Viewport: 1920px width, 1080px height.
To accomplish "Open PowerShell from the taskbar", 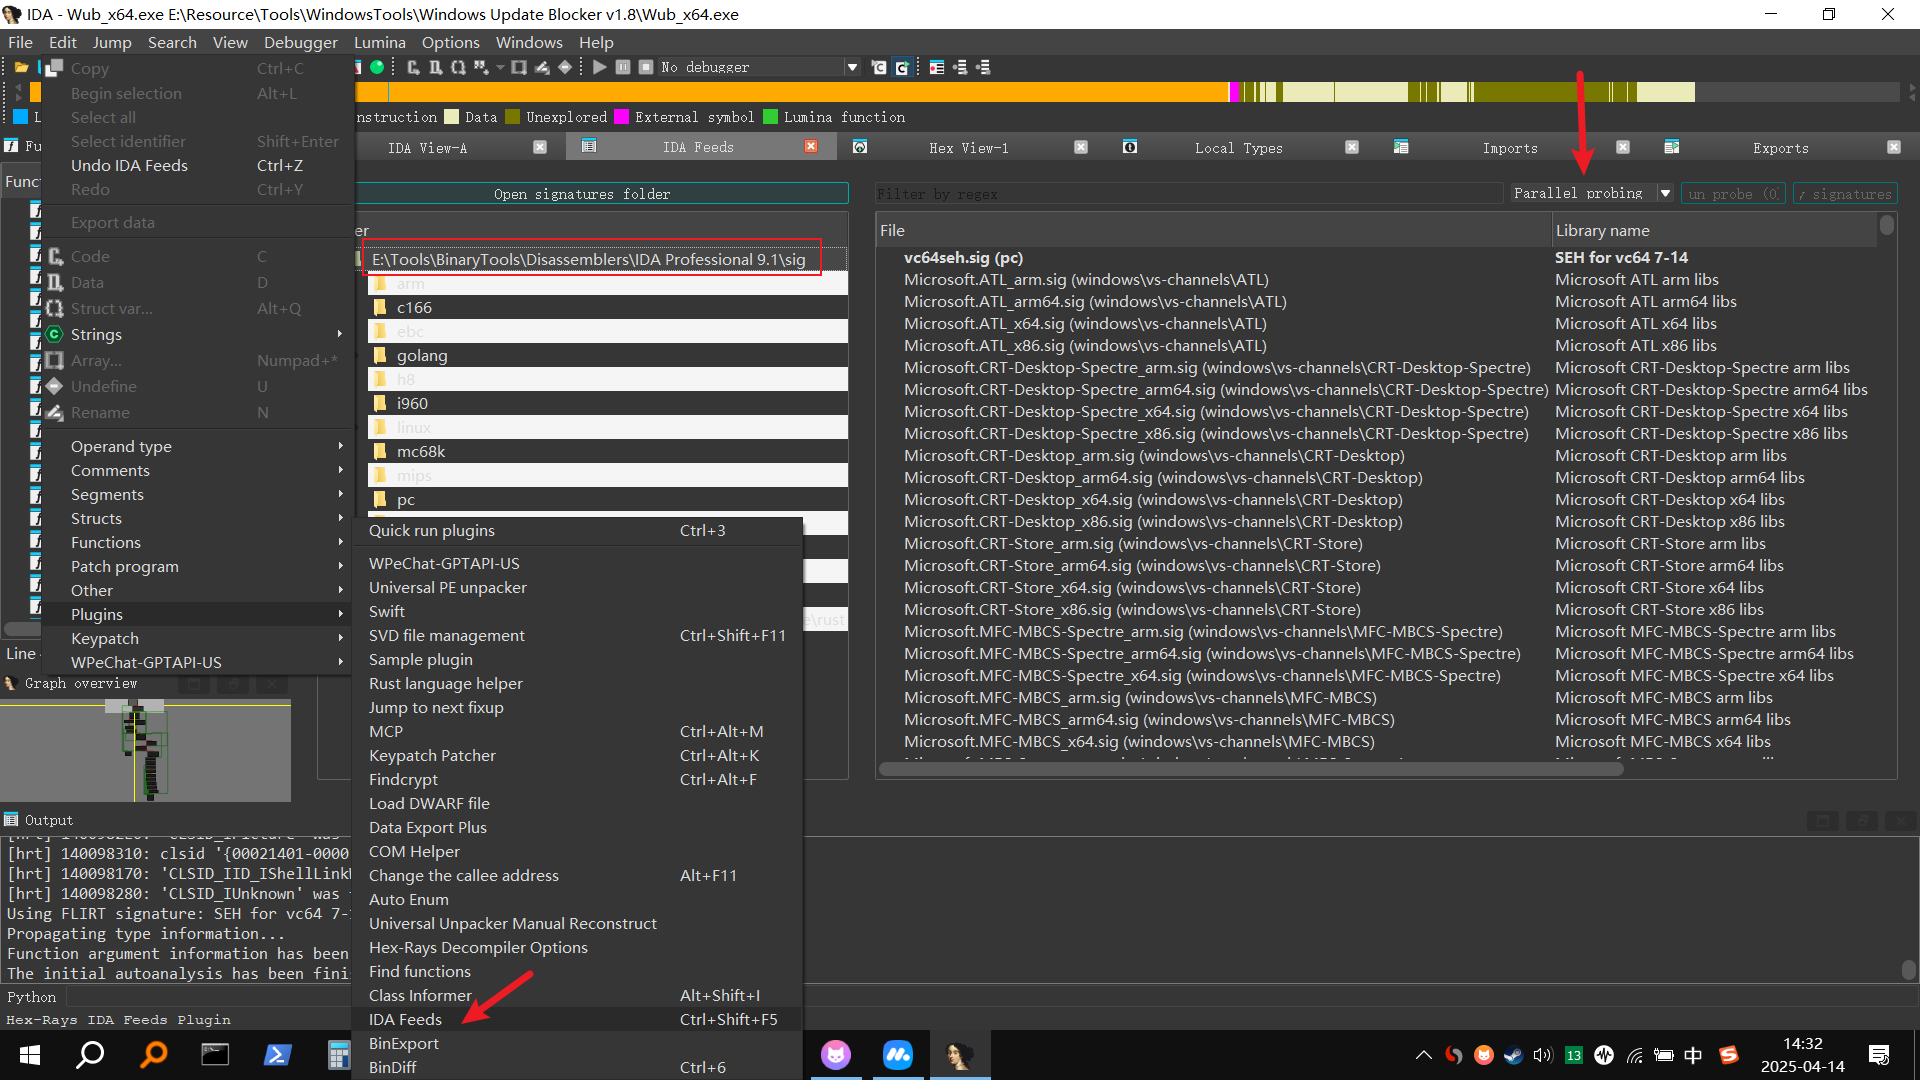I will coord(277,1054).
